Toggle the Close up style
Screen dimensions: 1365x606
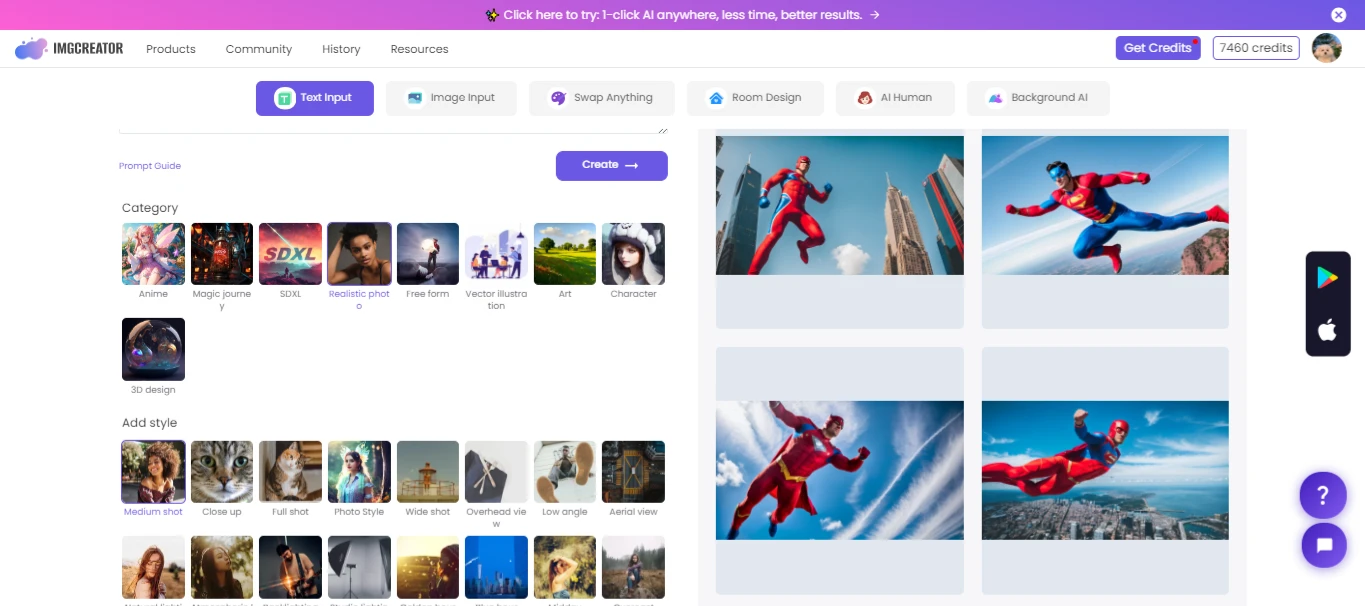(222, 472)
